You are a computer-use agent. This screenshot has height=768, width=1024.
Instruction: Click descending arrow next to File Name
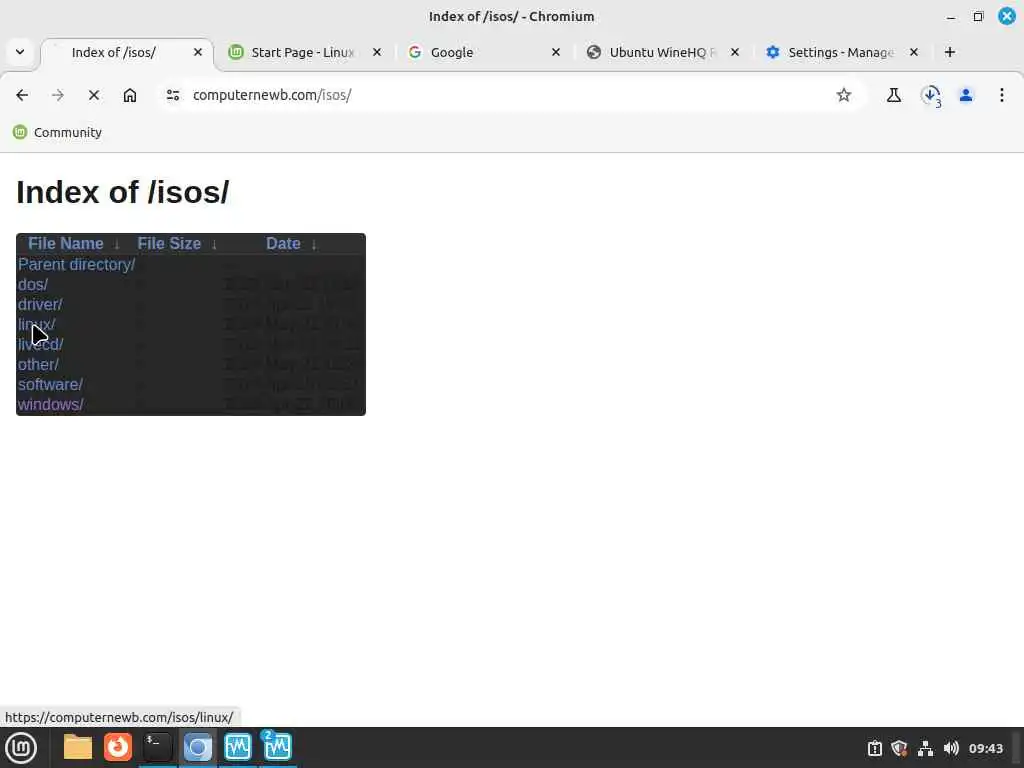(x=116, y=244)
